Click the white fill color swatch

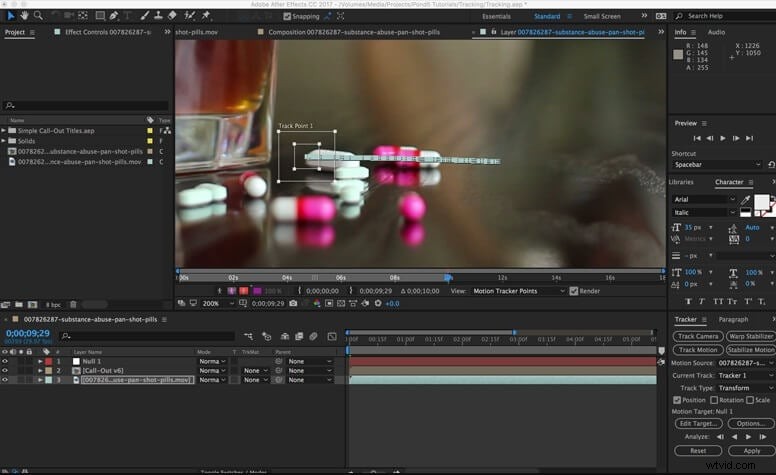tap(761, 202)
